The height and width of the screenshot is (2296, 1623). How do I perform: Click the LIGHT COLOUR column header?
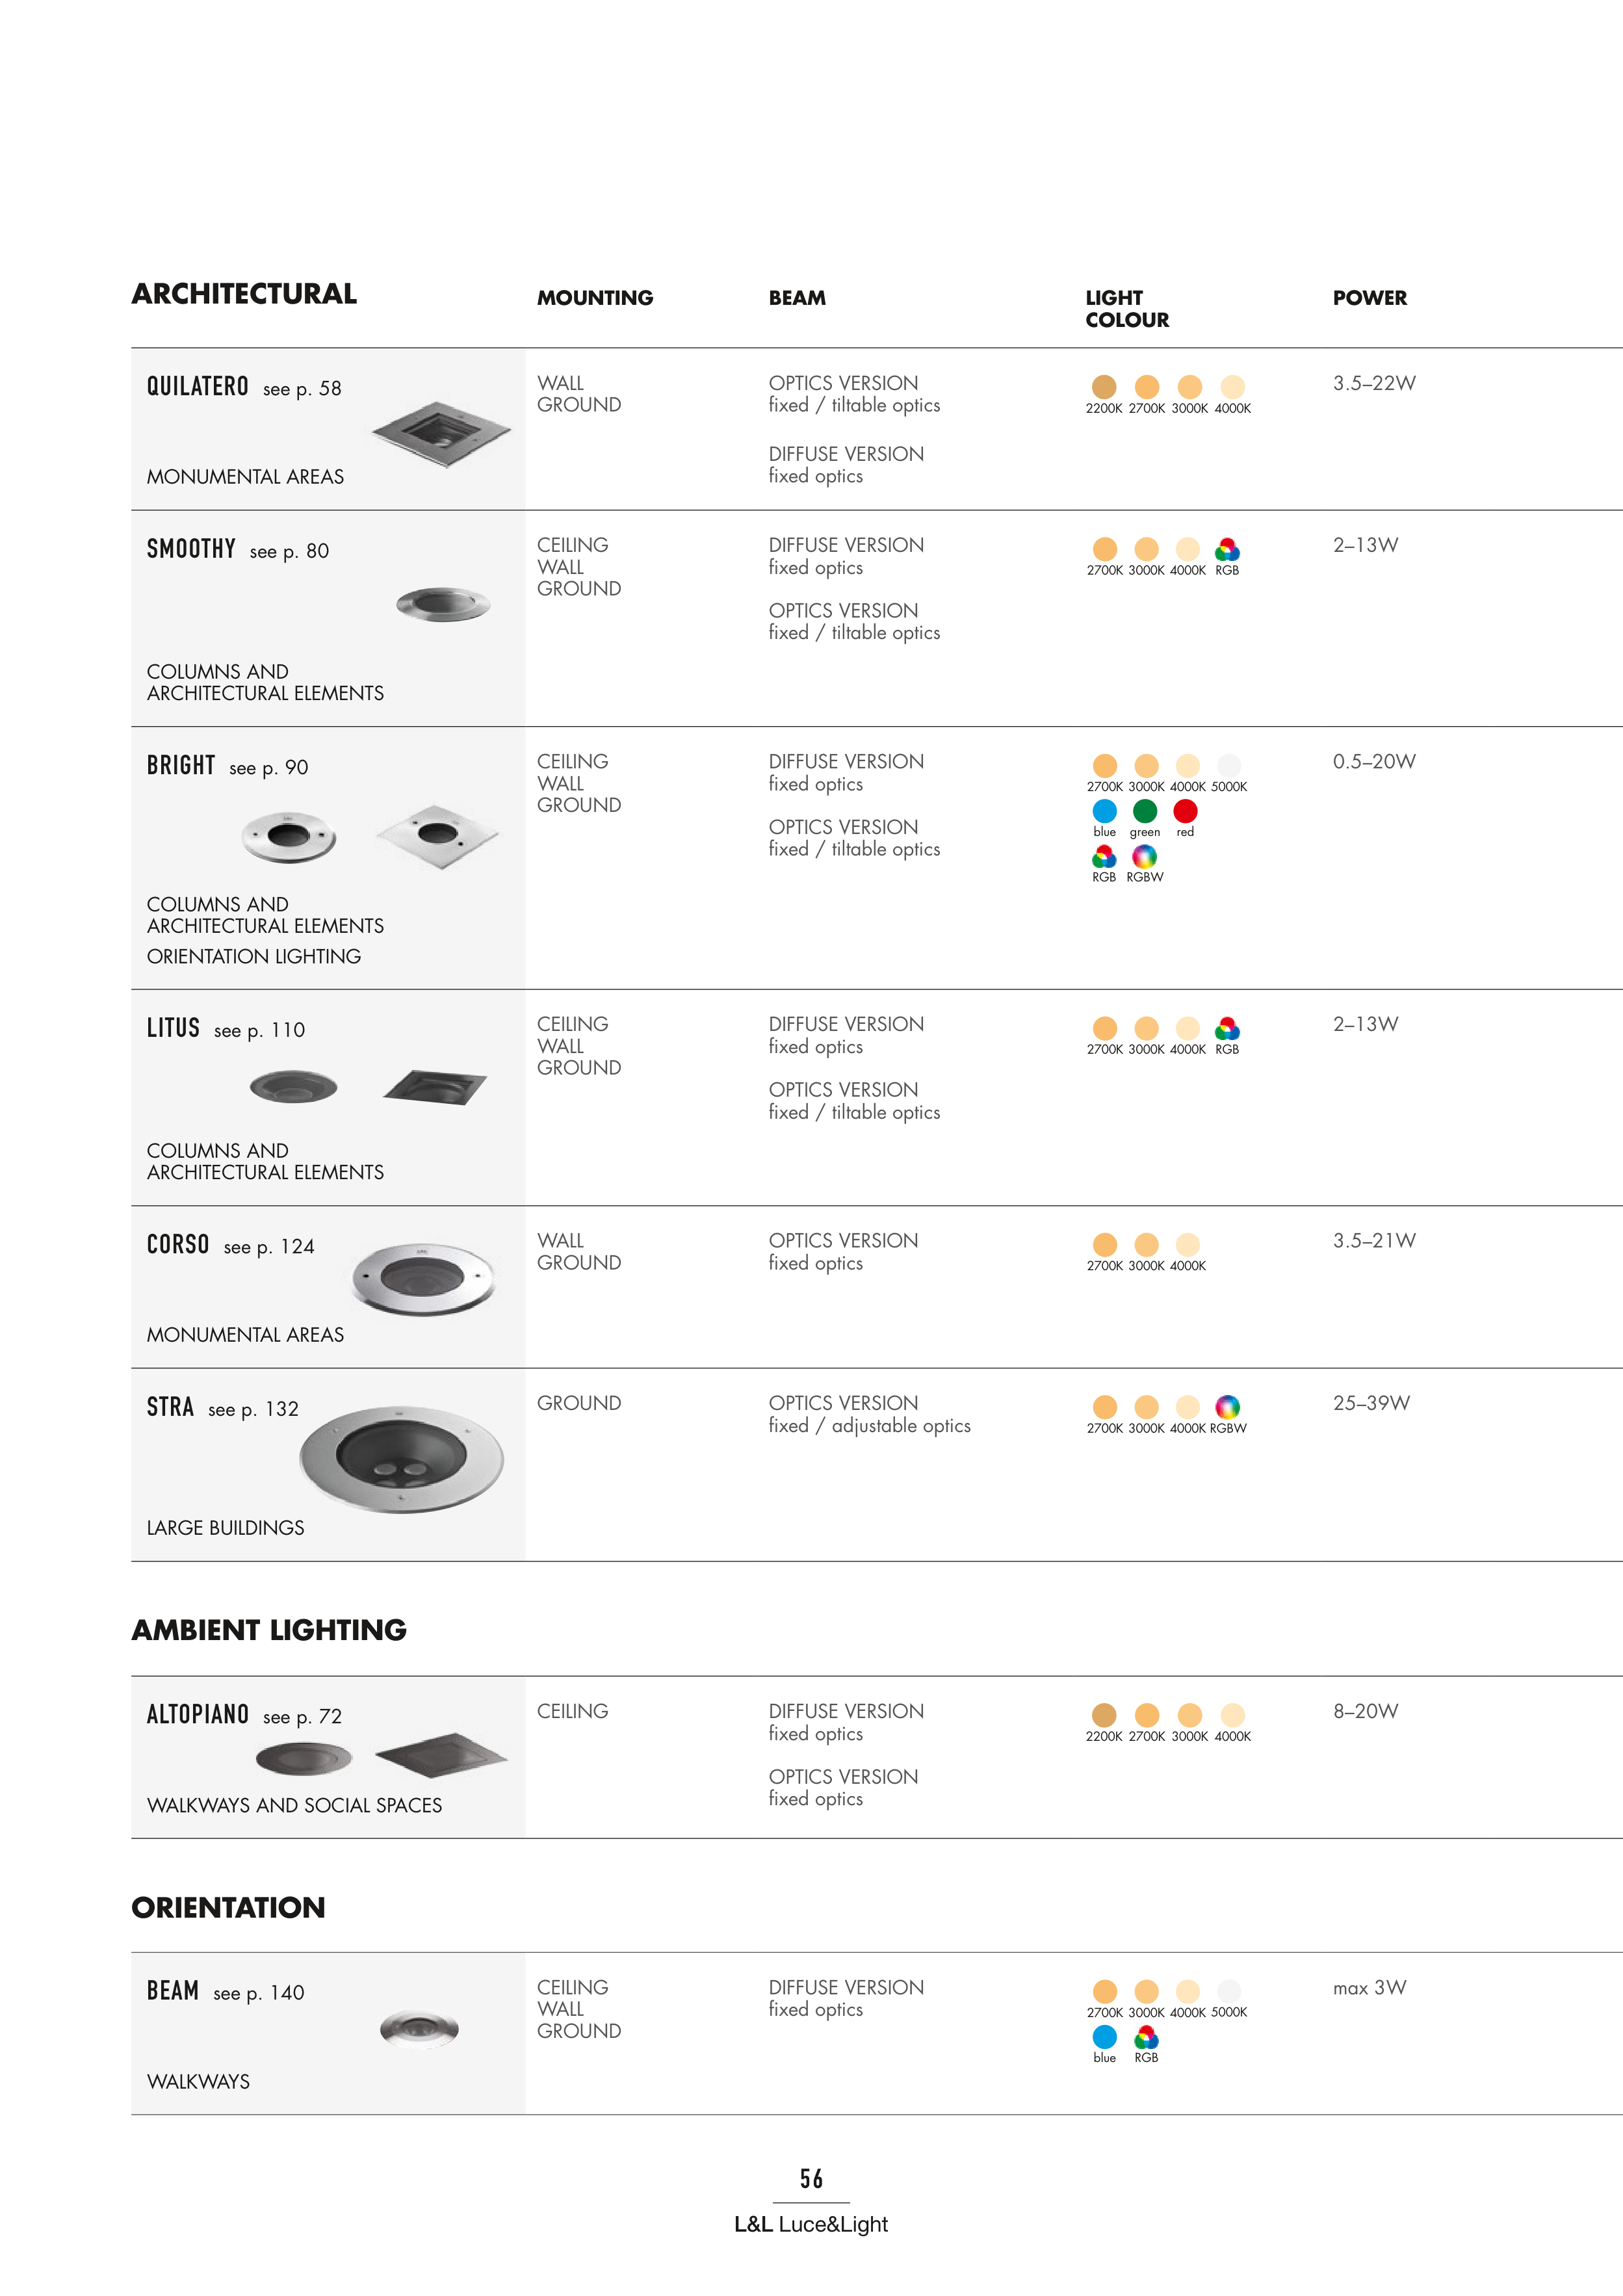coord(1127,308)
